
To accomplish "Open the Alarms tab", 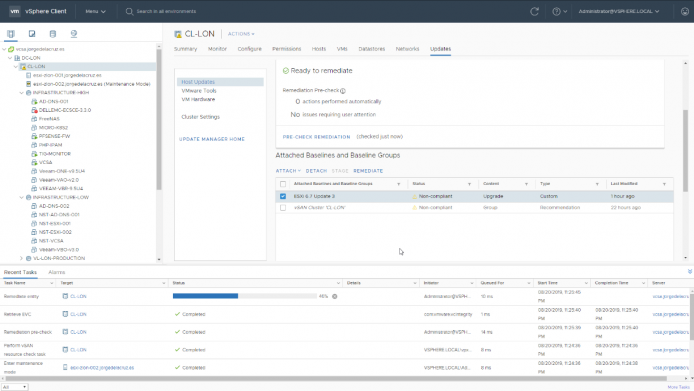I will pos(57,272).
